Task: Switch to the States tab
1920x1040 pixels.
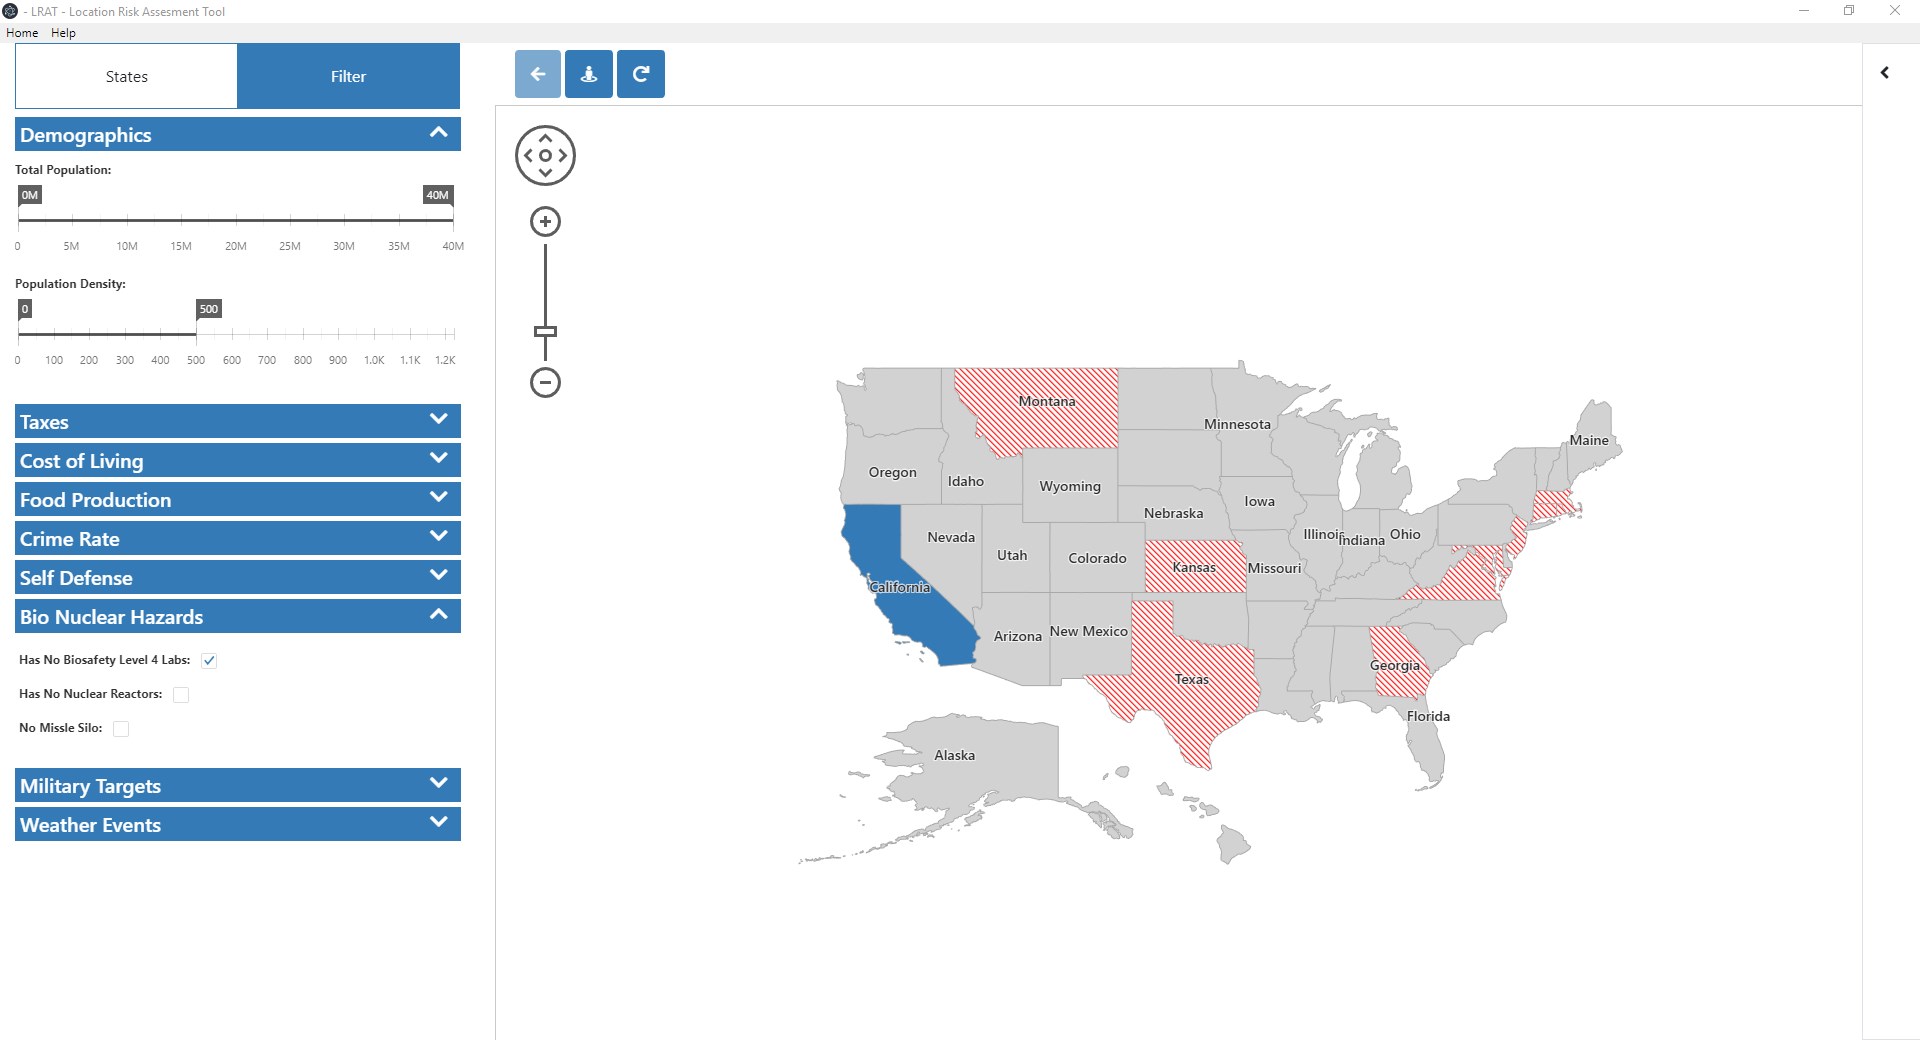Action: 127,76
